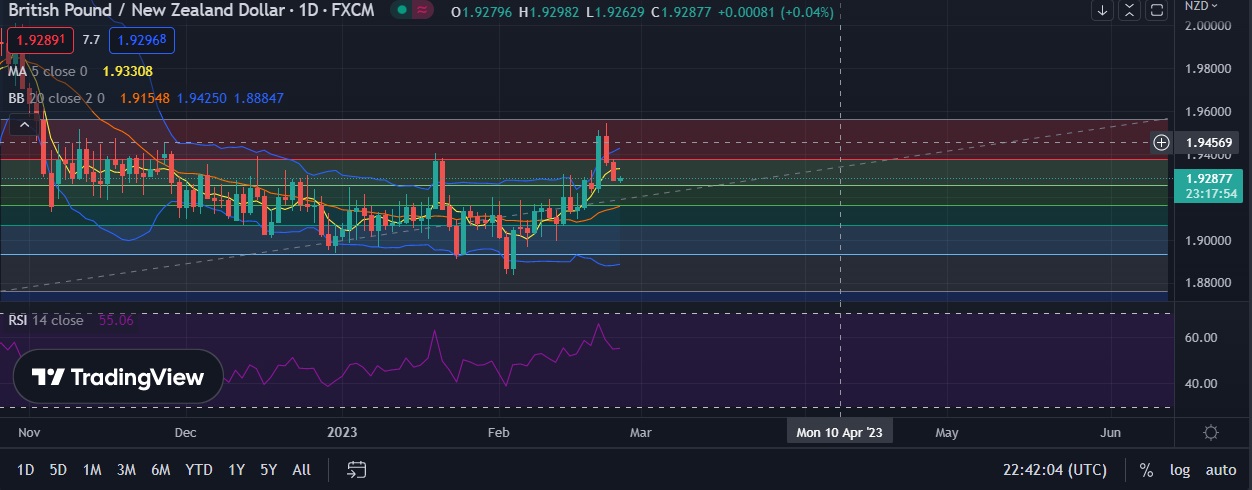Click the market open status indicator
The width and height of the screenshot is (1252, 490).
tap(401, 11)
